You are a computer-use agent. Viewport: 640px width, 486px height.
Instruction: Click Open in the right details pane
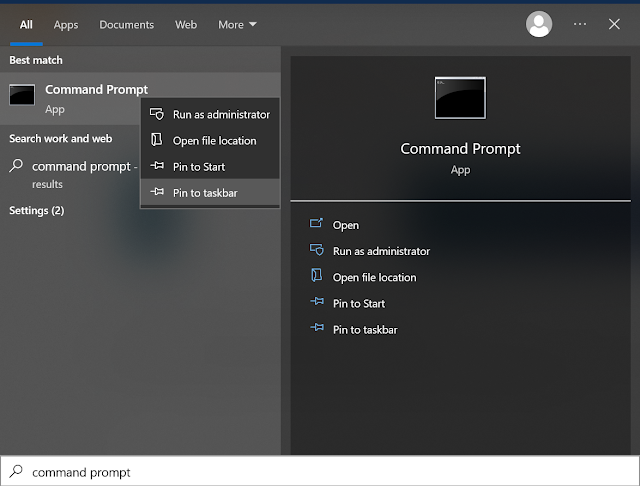pyautogui.click(x=346, y=225)
